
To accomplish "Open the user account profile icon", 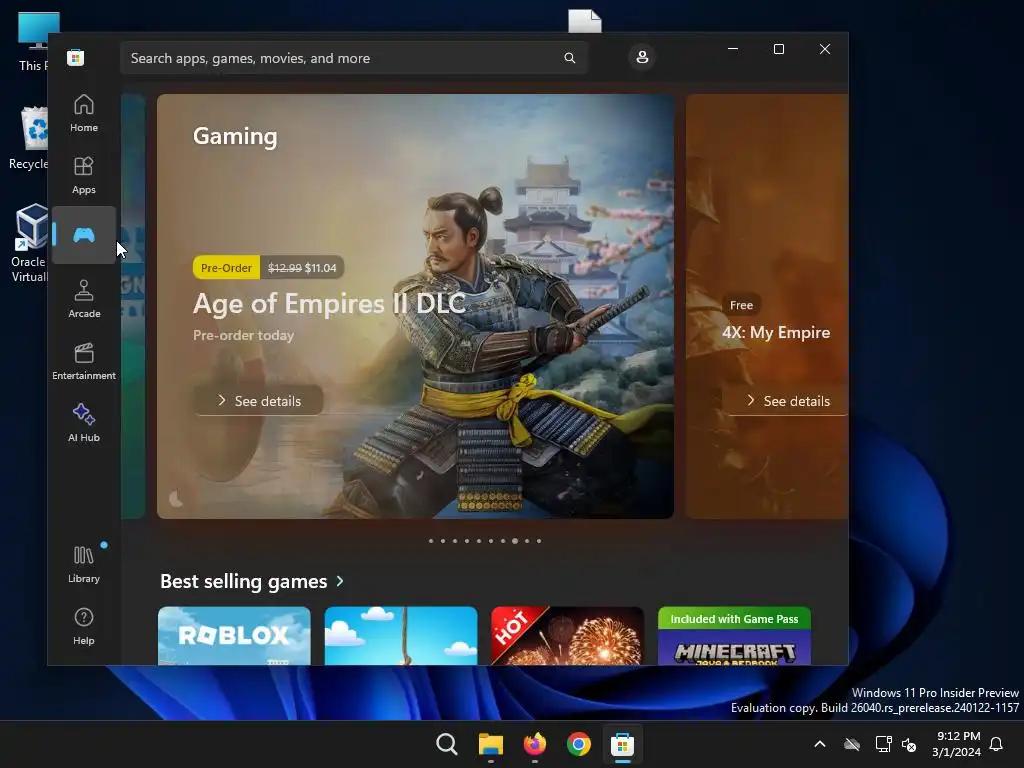I will coord(642,57).
